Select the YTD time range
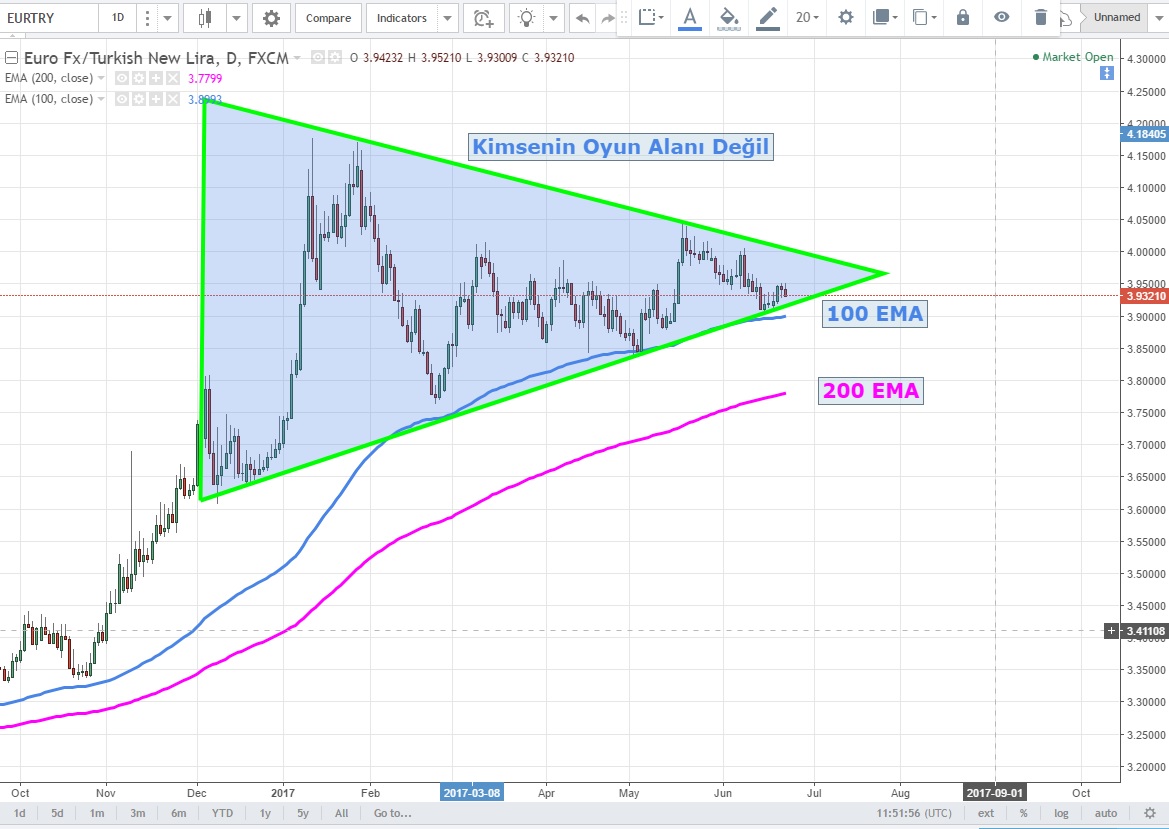 [x=223, y=813]
